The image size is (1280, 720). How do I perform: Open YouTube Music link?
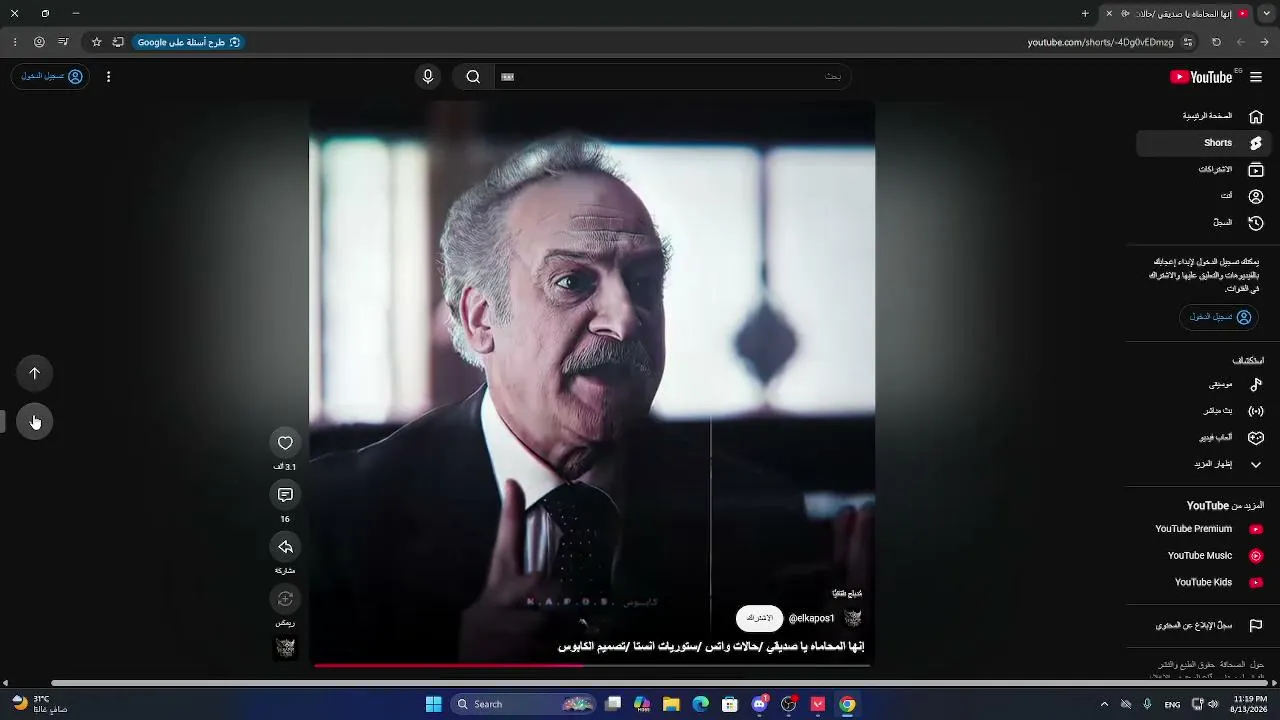tap(1204, 556)
